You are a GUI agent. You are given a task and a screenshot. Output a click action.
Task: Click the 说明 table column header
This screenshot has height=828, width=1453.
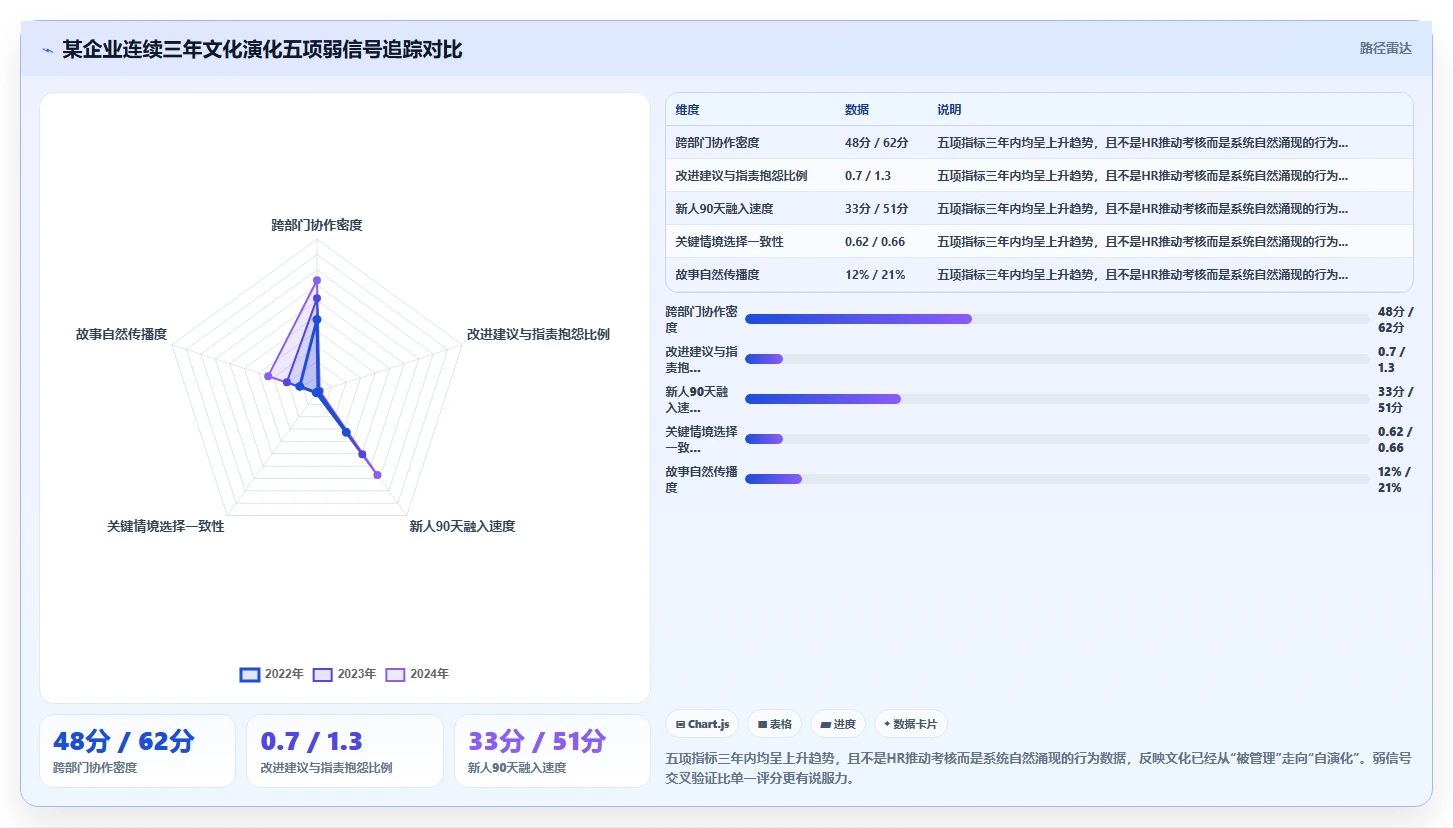click(949, 110)
